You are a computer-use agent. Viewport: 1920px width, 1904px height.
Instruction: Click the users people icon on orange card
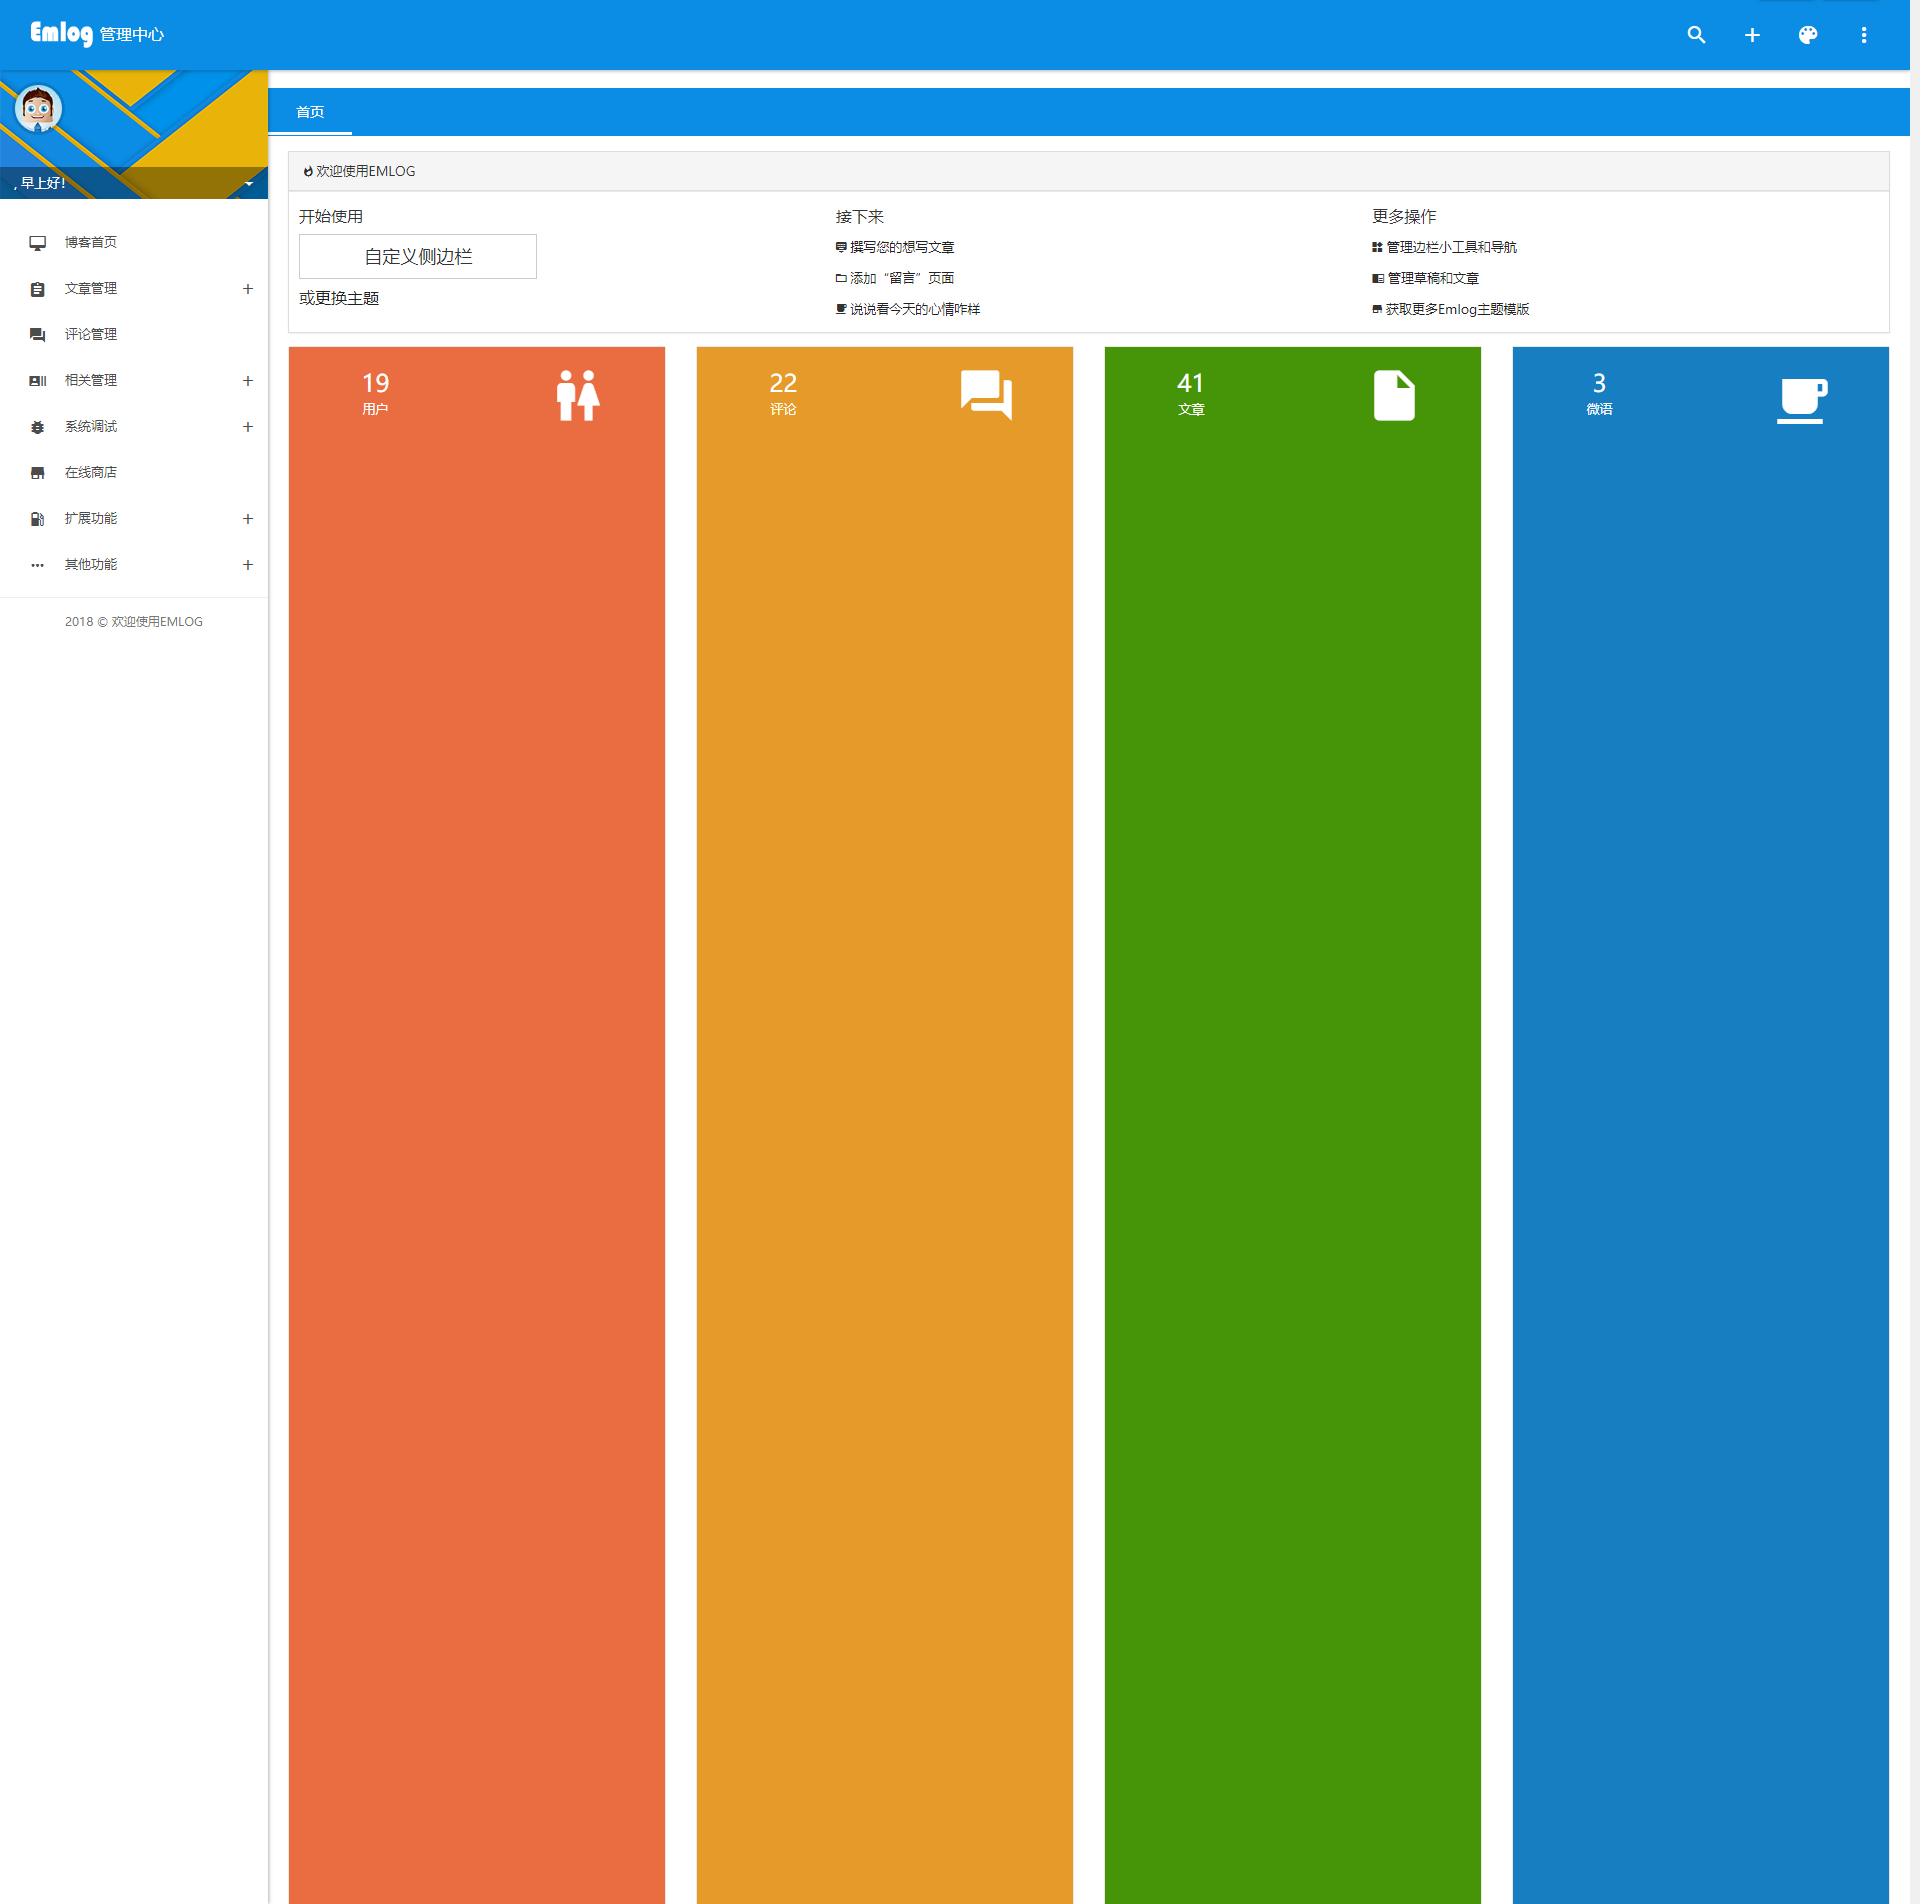pyautogui.click(x=578, y=395)
